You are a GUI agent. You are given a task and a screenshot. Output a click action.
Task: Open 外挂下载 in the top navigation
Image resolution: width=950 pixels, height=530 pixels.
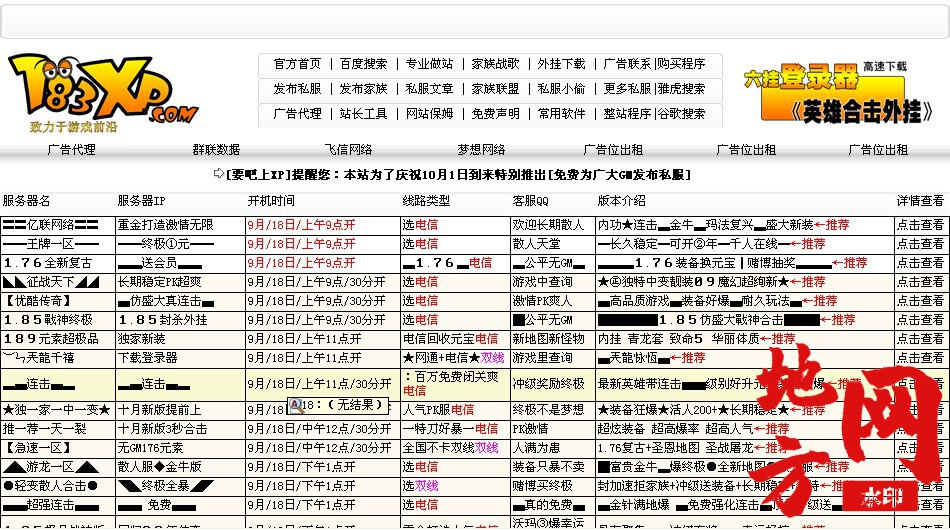[x=561, y=64]
